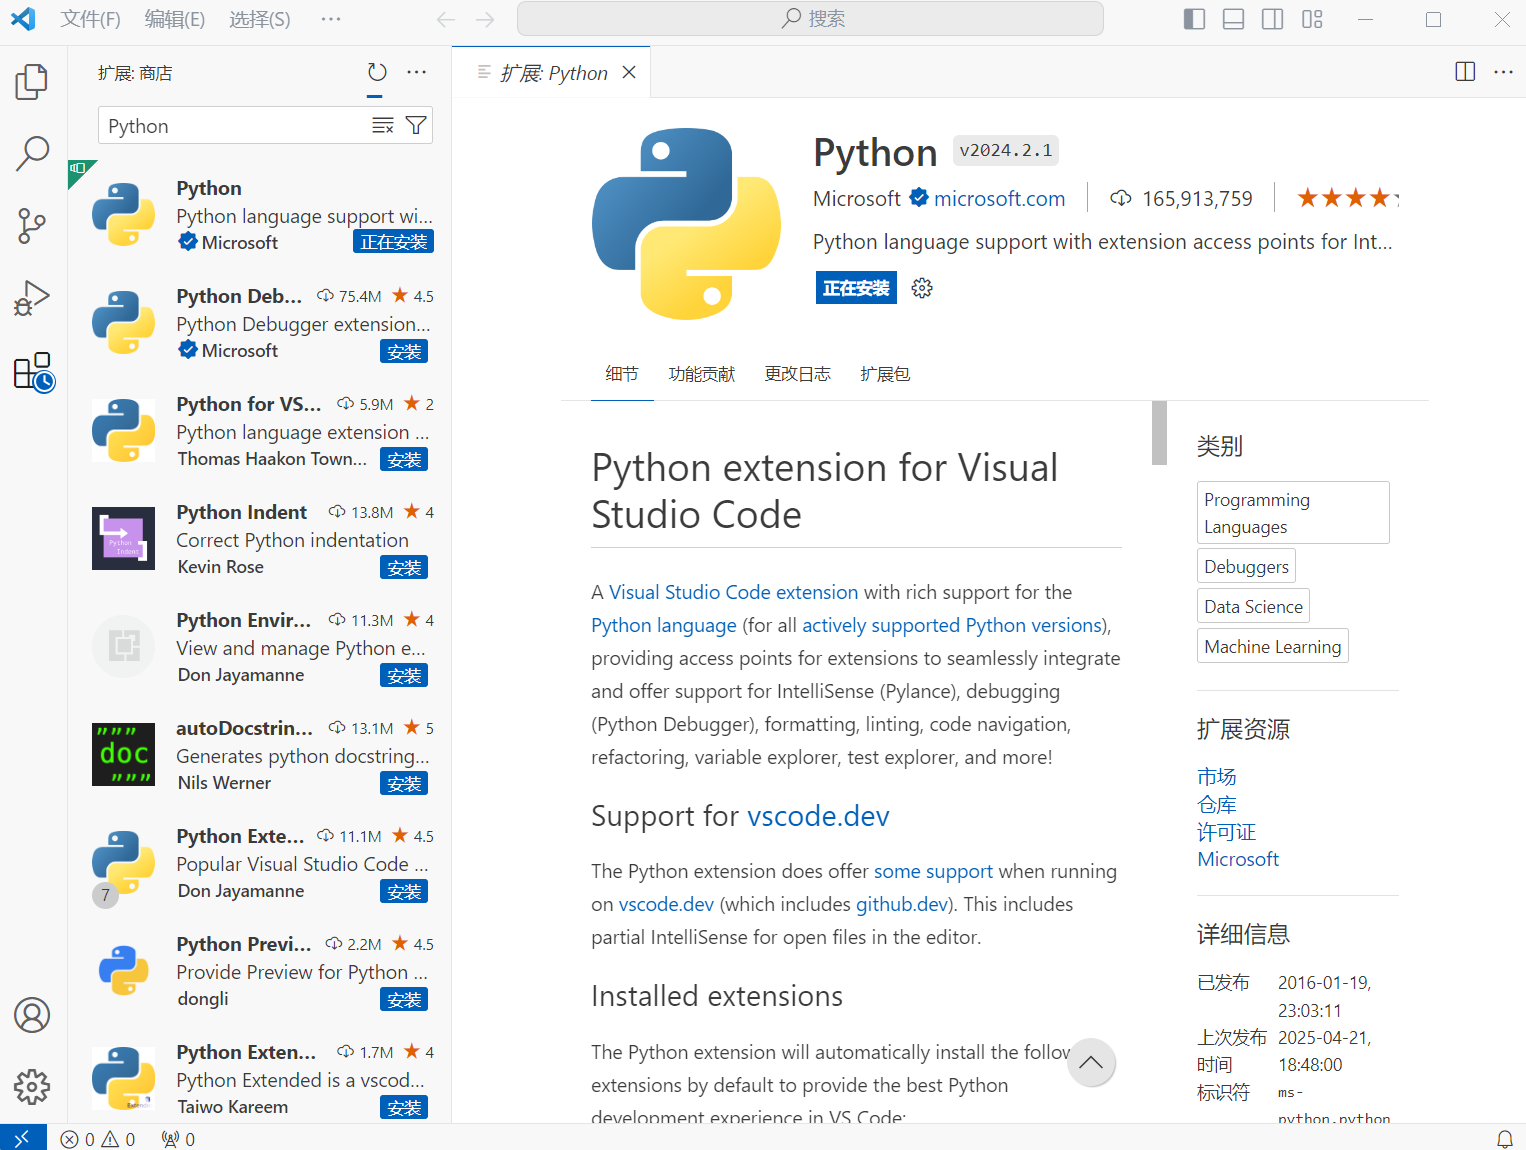This screenshot has height=1150, width=1526.
Task: Click the extensions search input field
Action: tap(235, 126)
